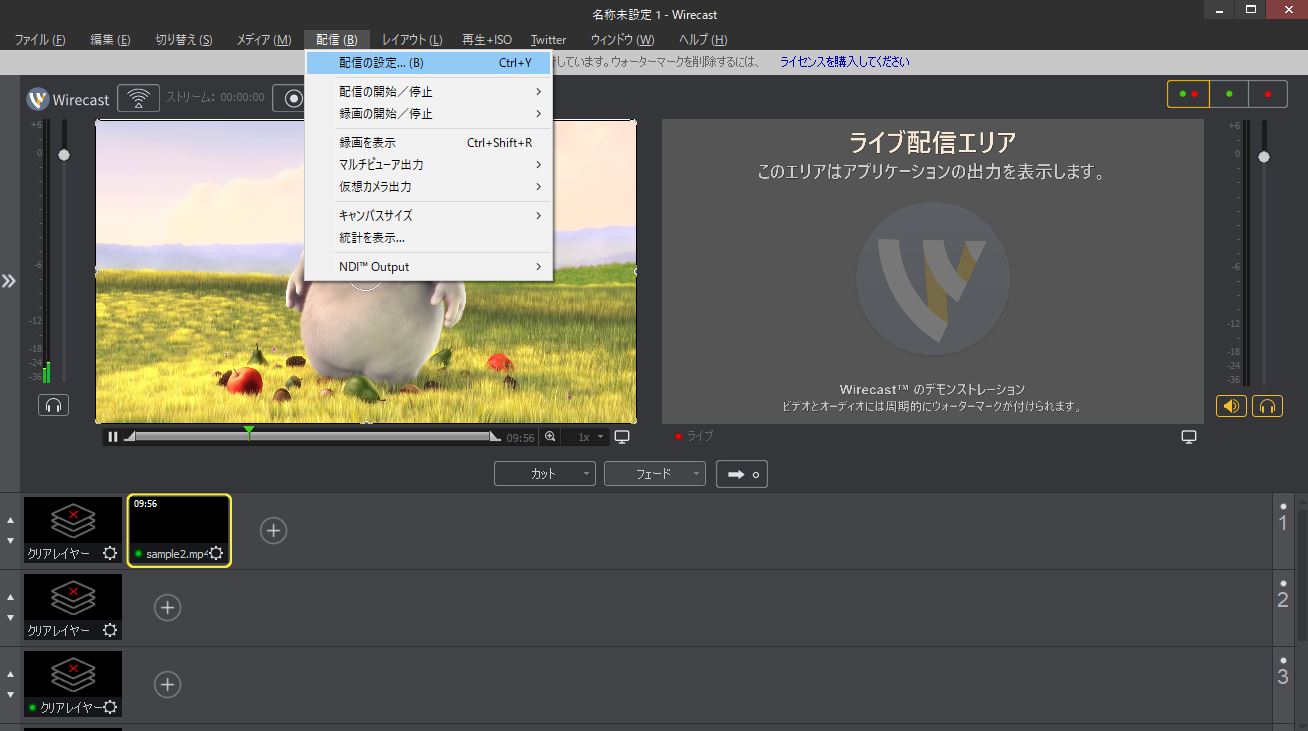The height and width of the screenshot is (731, 1308).
Task: Mute the master audio with the speaker icon
Action: point(1231,406)
